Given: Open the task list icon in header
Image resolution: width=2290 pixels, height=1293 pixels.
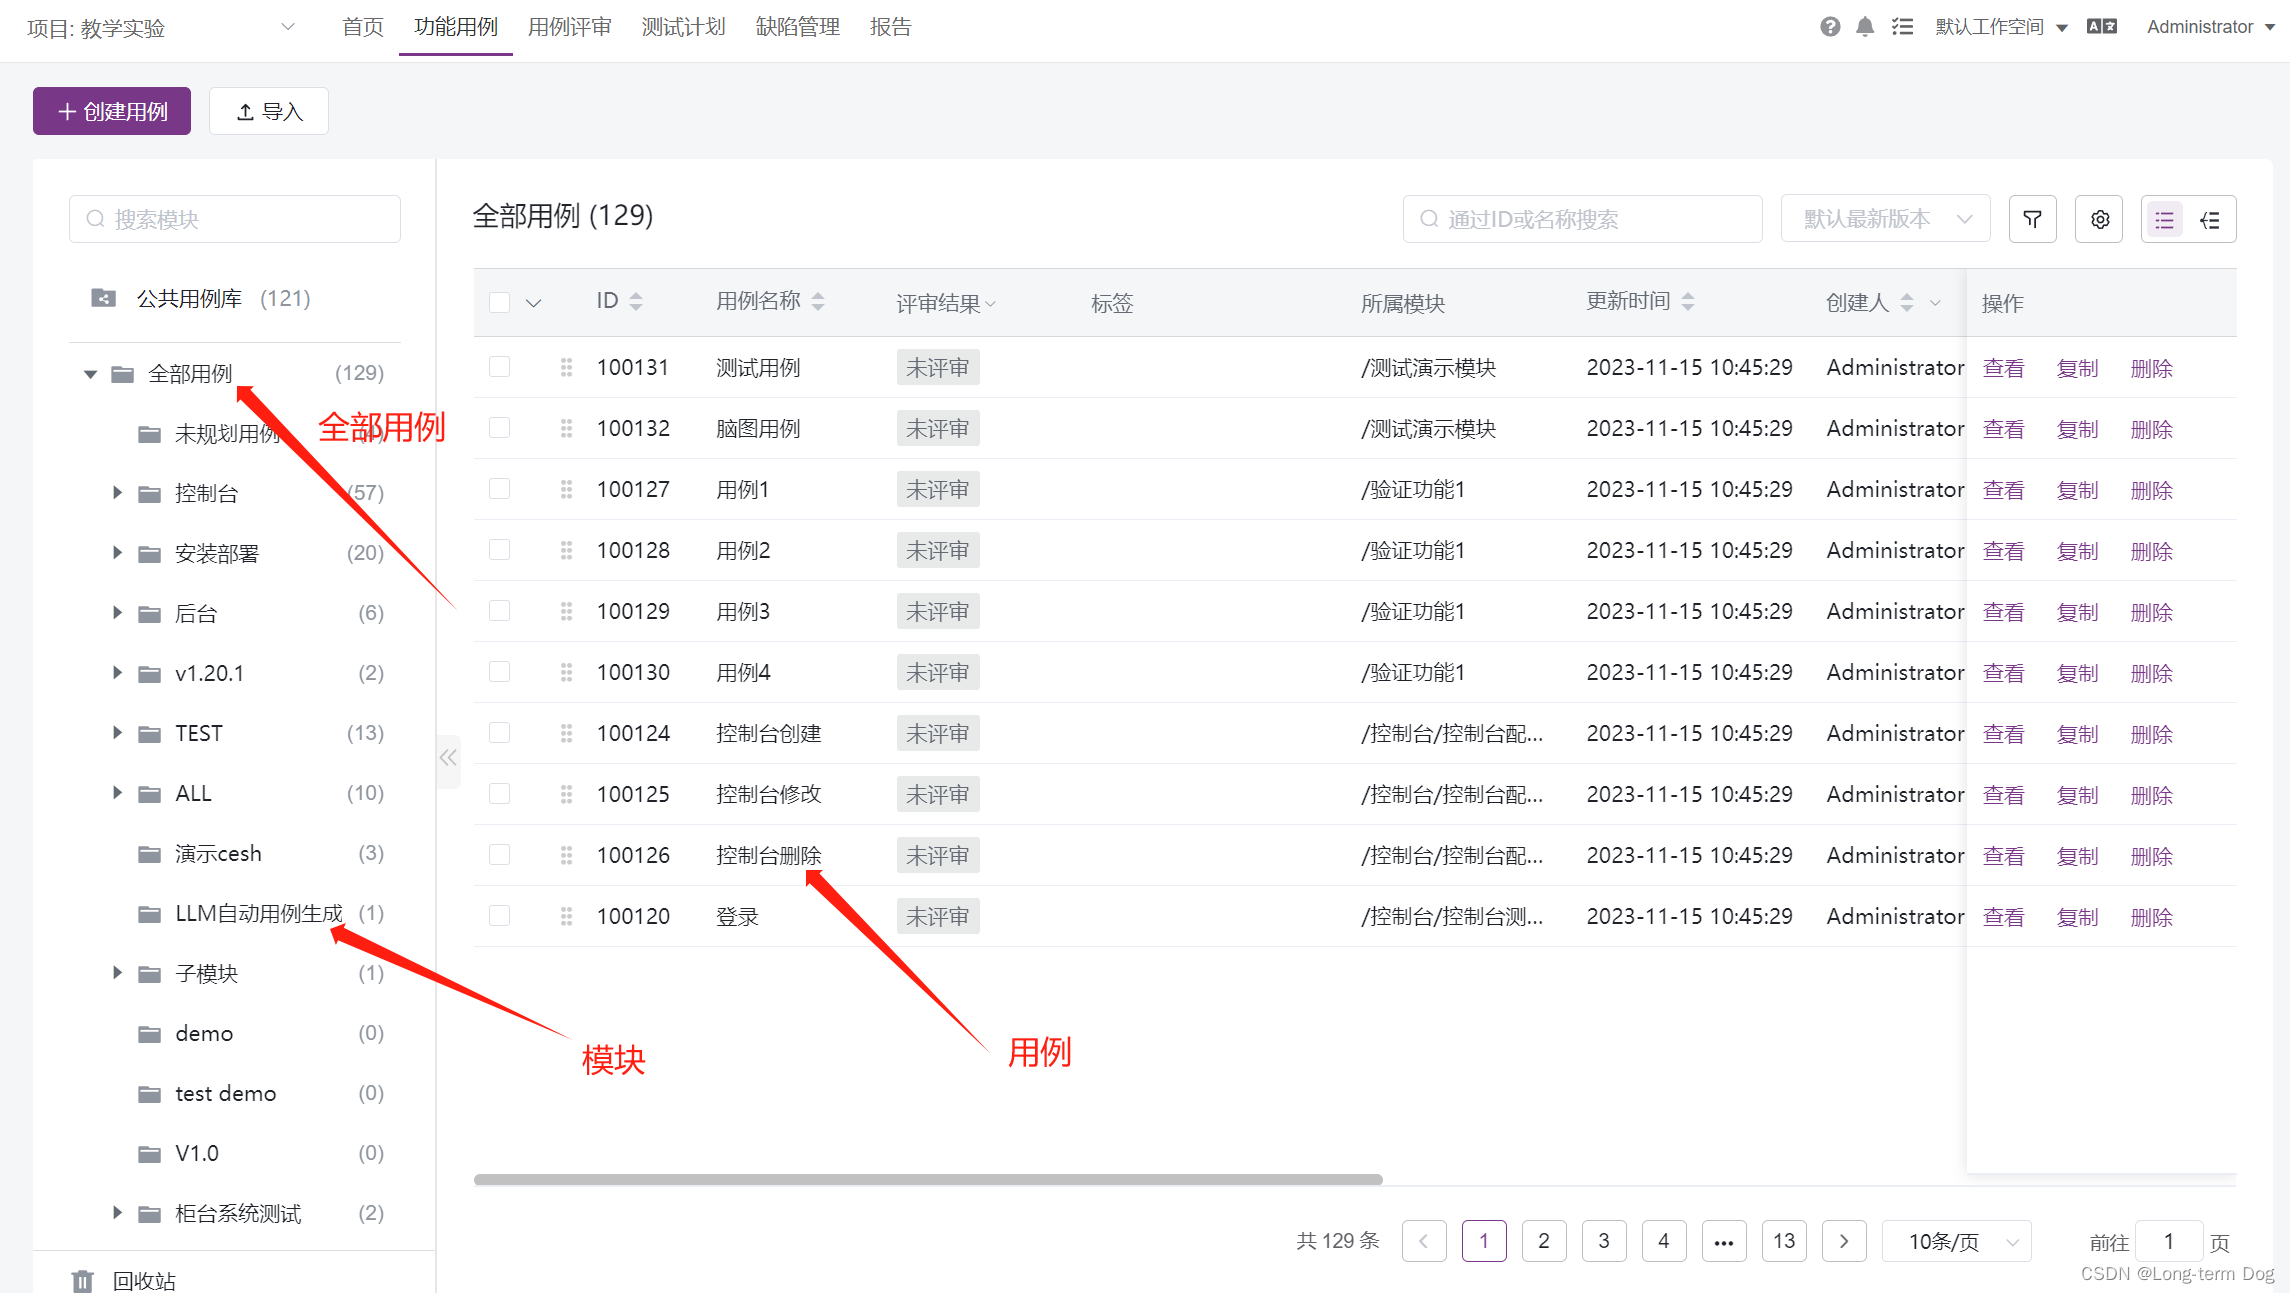Looking at the screenshot, I should (1902, 27).
